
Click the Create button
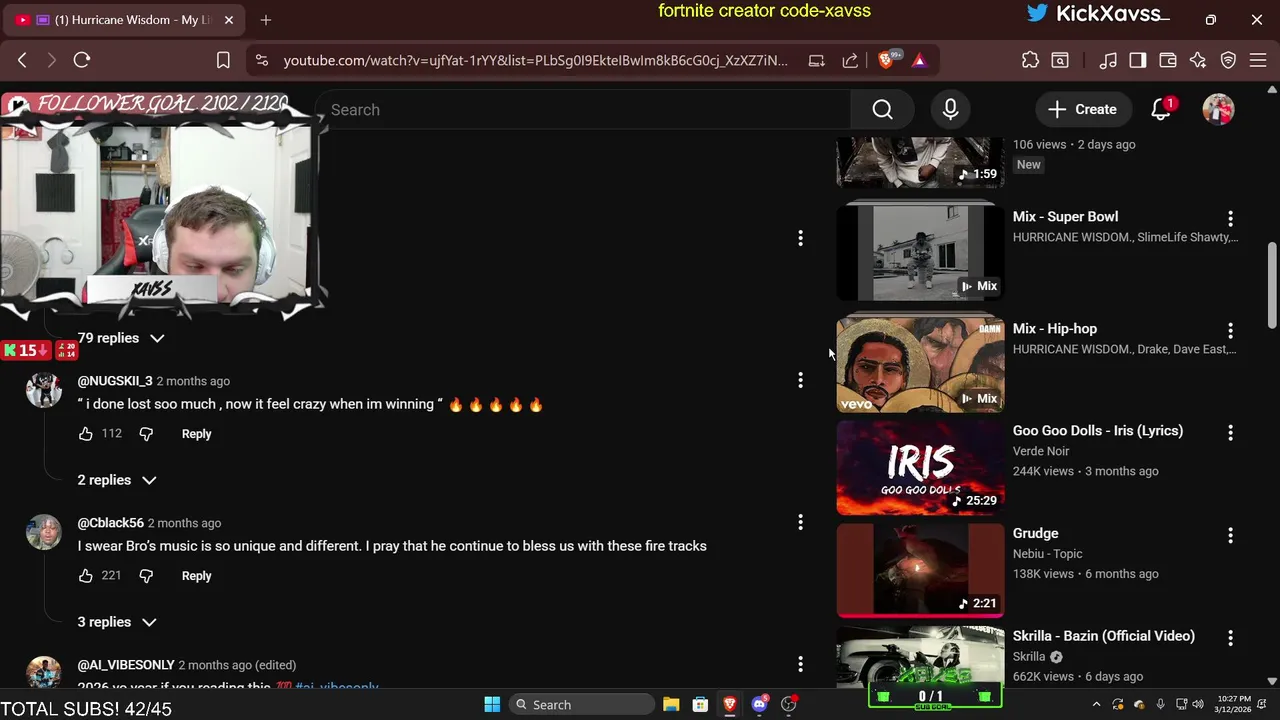(1082, 109)
